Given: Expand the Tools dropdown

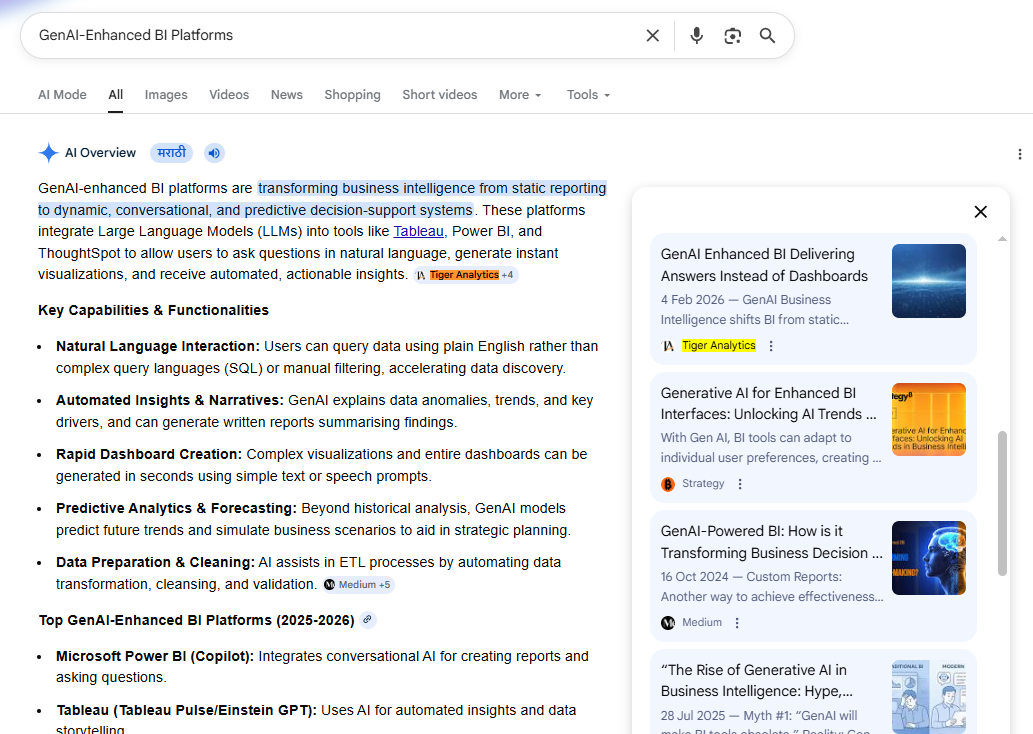Looking at the screenshot, I should 588,95.
